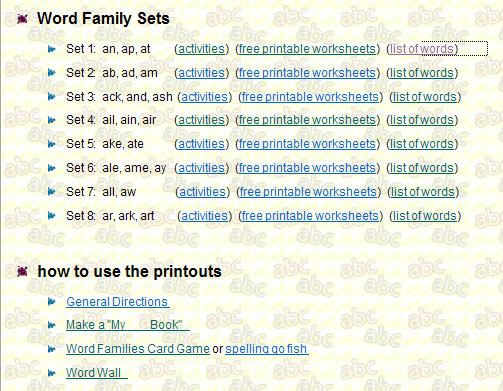Viewport: 503px width, 391px height.
Task: Open Set 1 list of words link
Action: click(422, 49)
